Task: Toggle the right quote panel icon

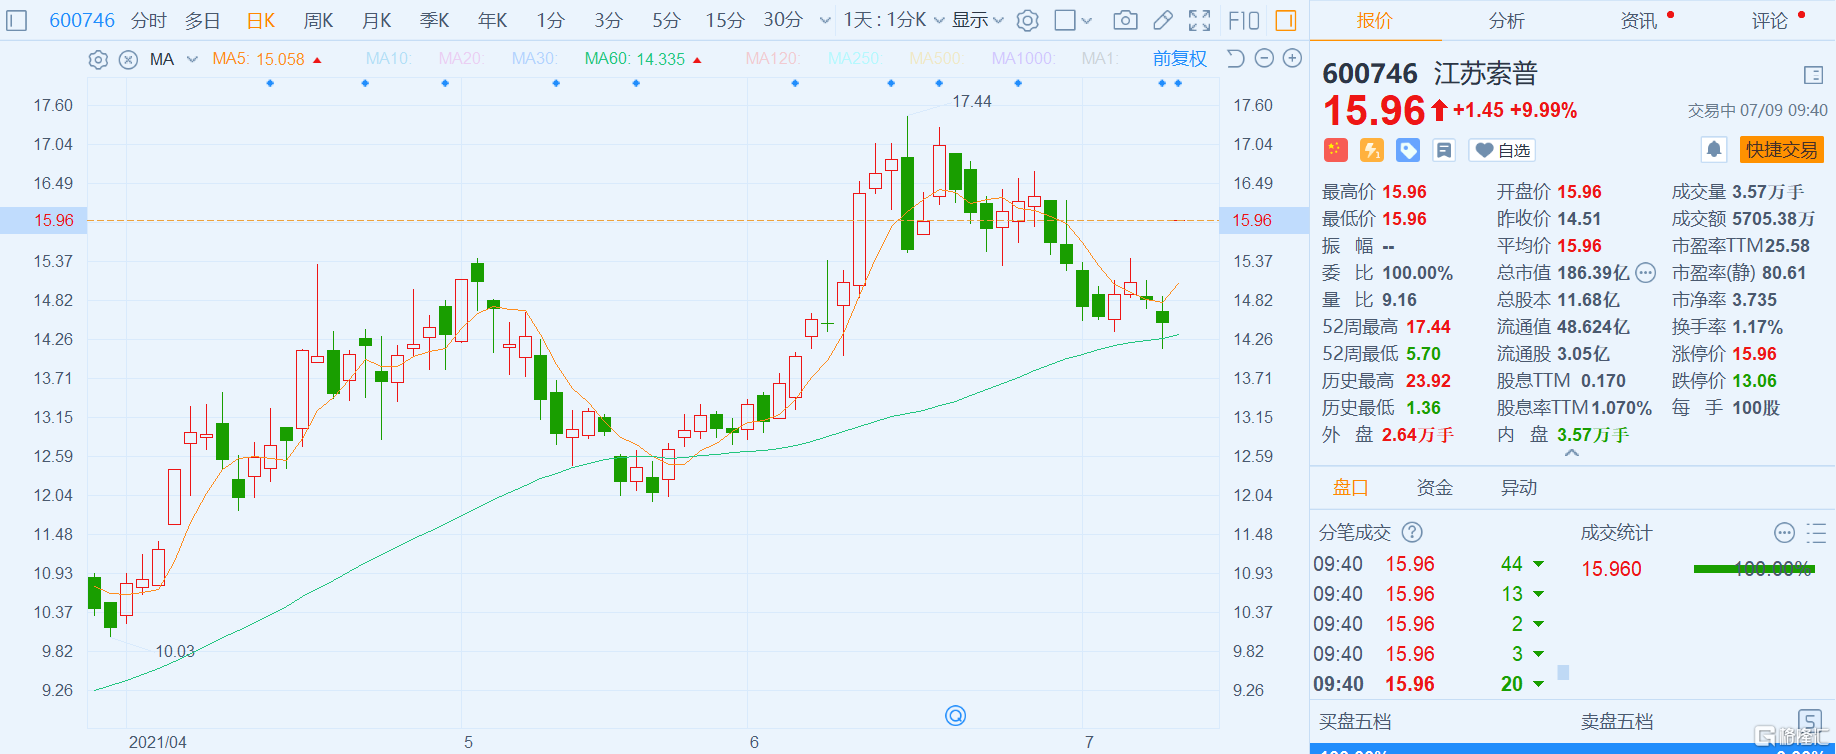Action: point(1286,20)
